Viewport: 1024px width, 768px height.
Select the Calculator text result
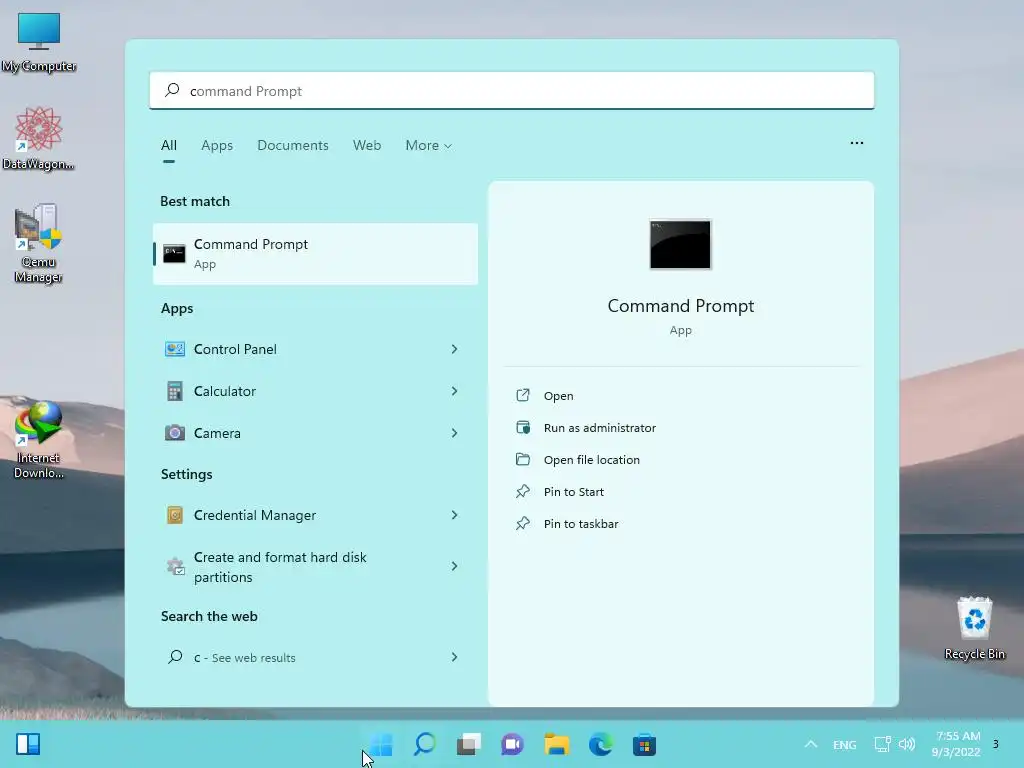(225, 391)
